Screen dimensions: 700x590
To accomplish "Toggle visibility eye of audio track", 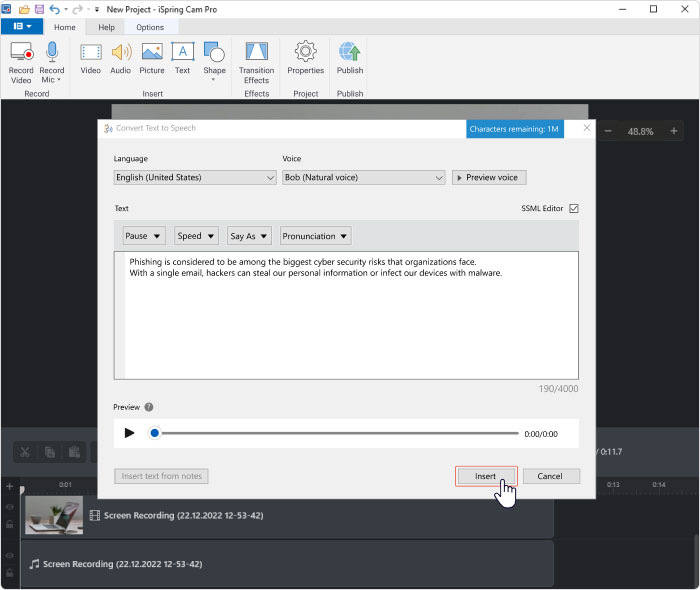I will 10,555.
